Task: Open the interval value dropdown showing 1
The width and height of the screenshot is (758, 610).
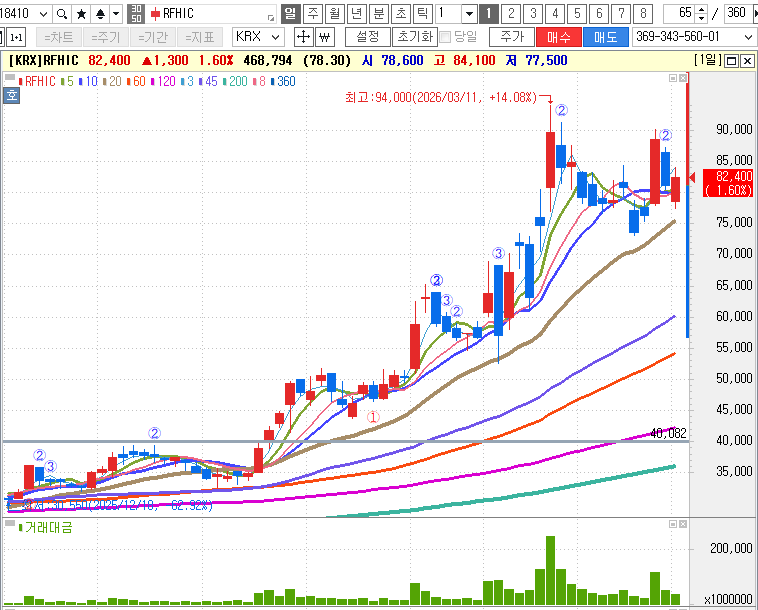Action: (x=468, y=14)
